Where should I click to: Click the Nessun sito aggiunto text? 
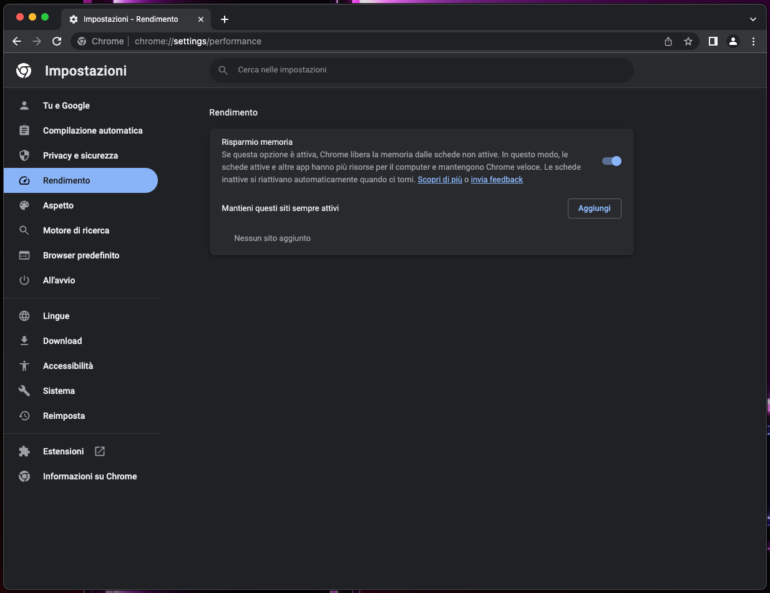[x=272, y=238]
